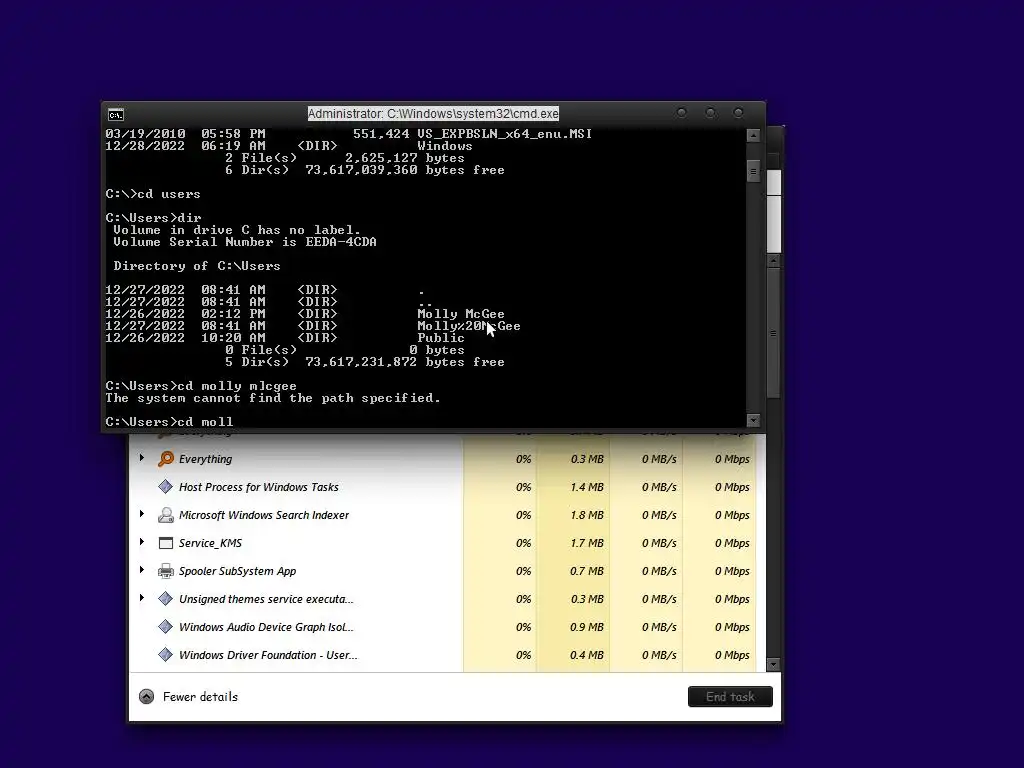Expand the Spooler SubSystem App group

tap(142, 569)
